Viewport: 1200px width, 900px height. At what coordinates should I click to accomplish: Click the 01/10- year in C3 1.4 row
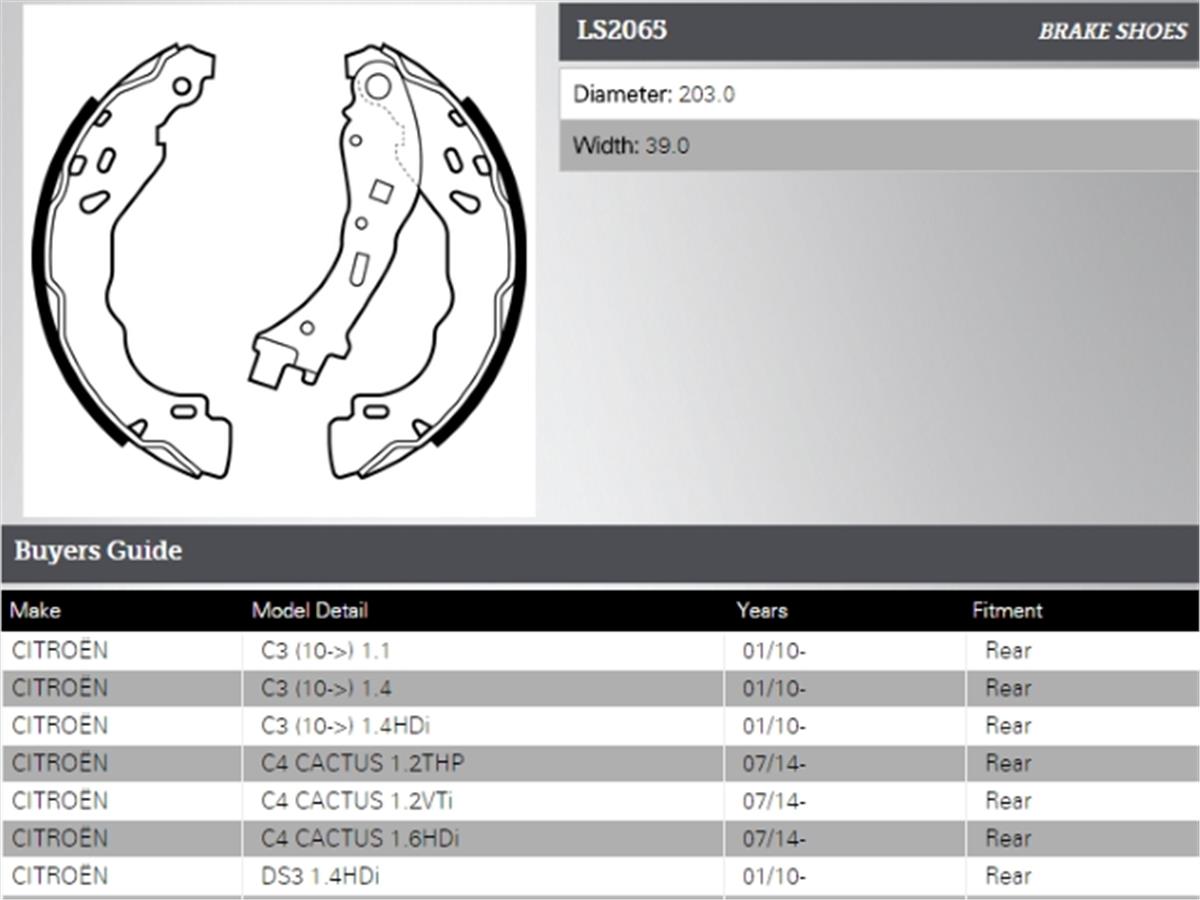tap(774, 688)
